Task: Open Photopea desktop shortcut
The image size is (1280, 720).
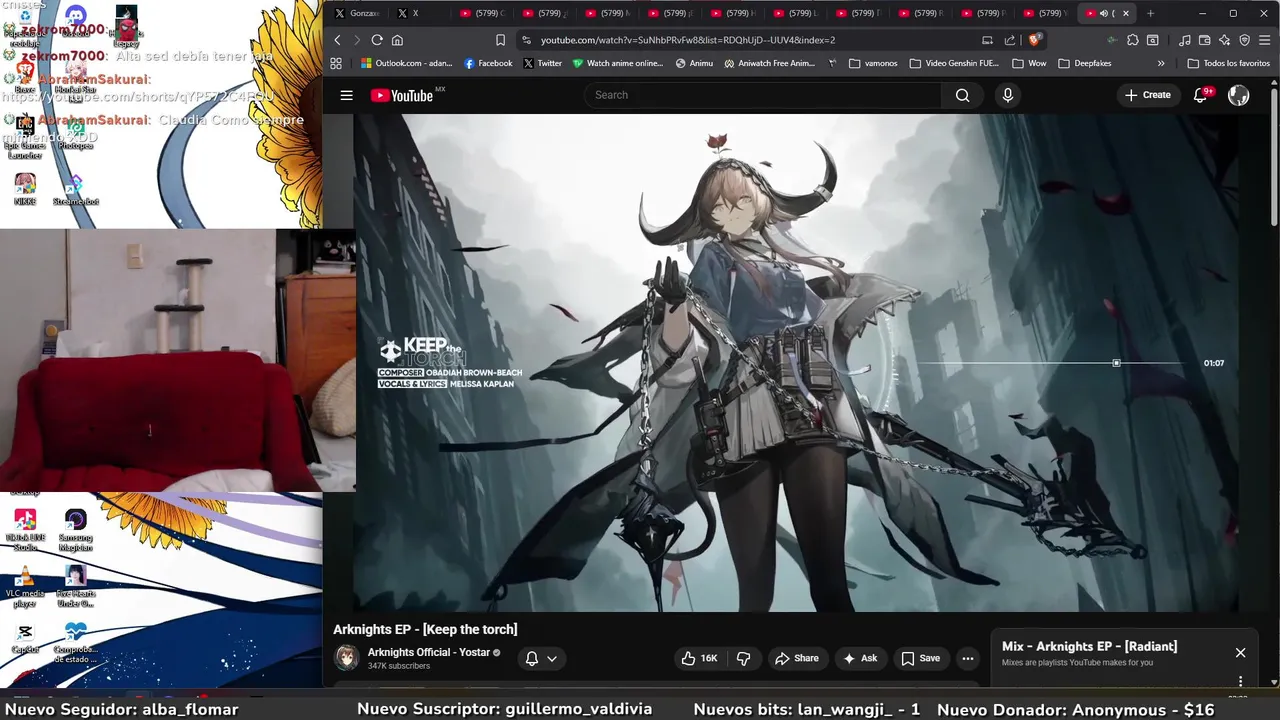Action: point(75,135)
